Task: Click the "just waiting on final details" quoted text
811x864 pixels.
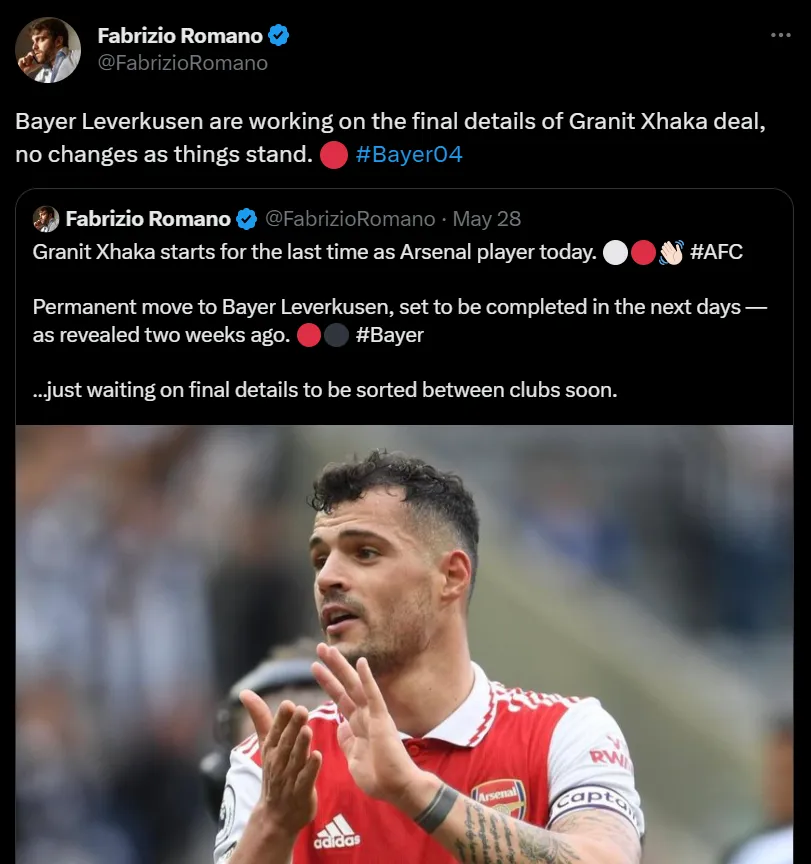Action: coord(325,389)
